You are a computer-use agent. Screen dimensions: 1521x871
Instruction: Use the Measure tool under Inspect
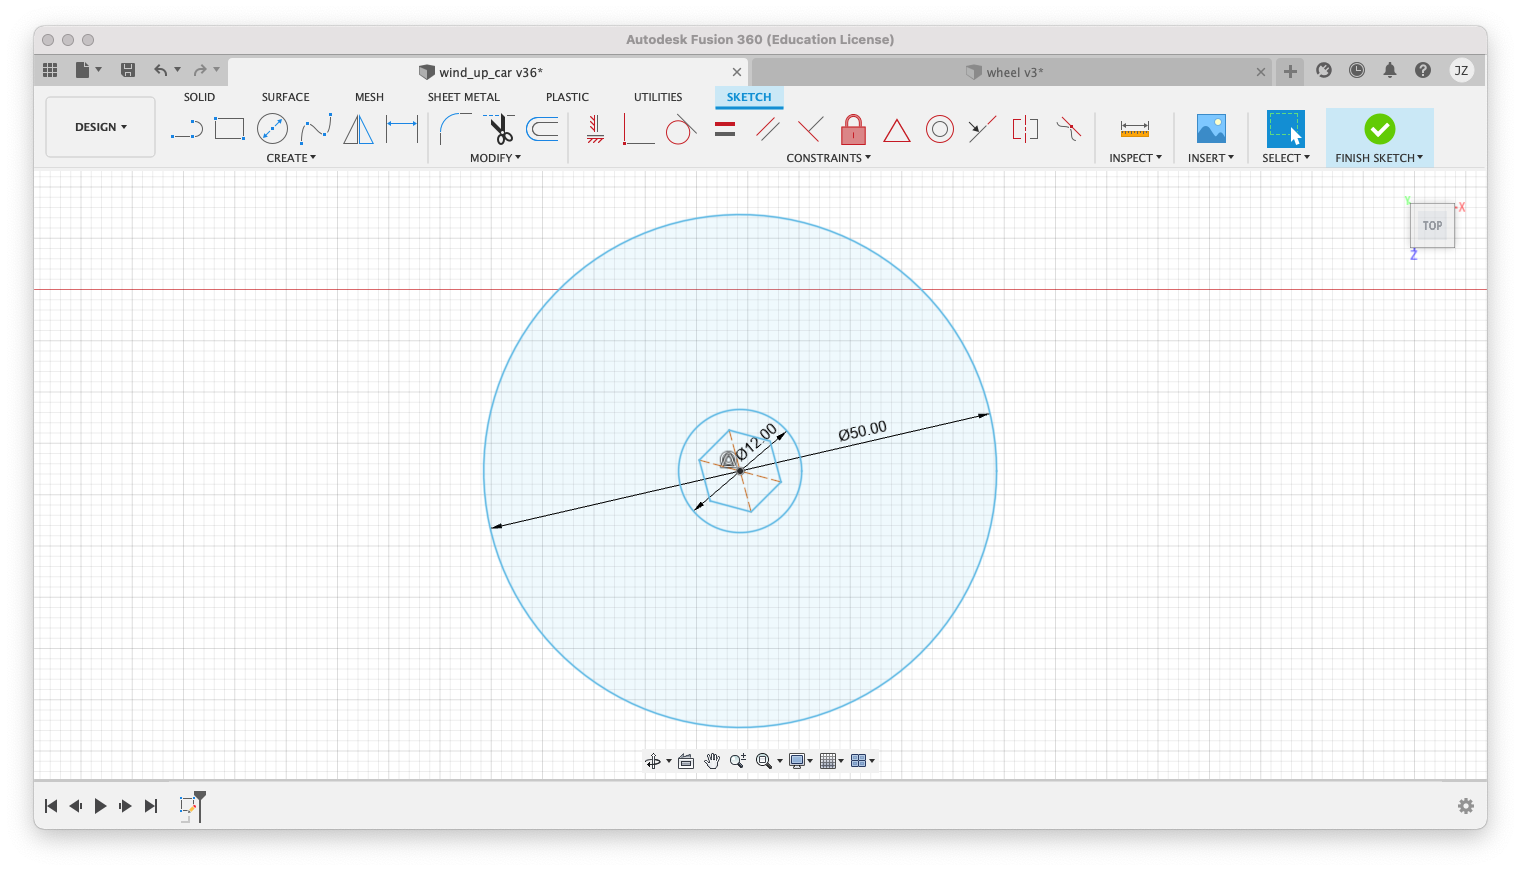(x=1134, y=129)
